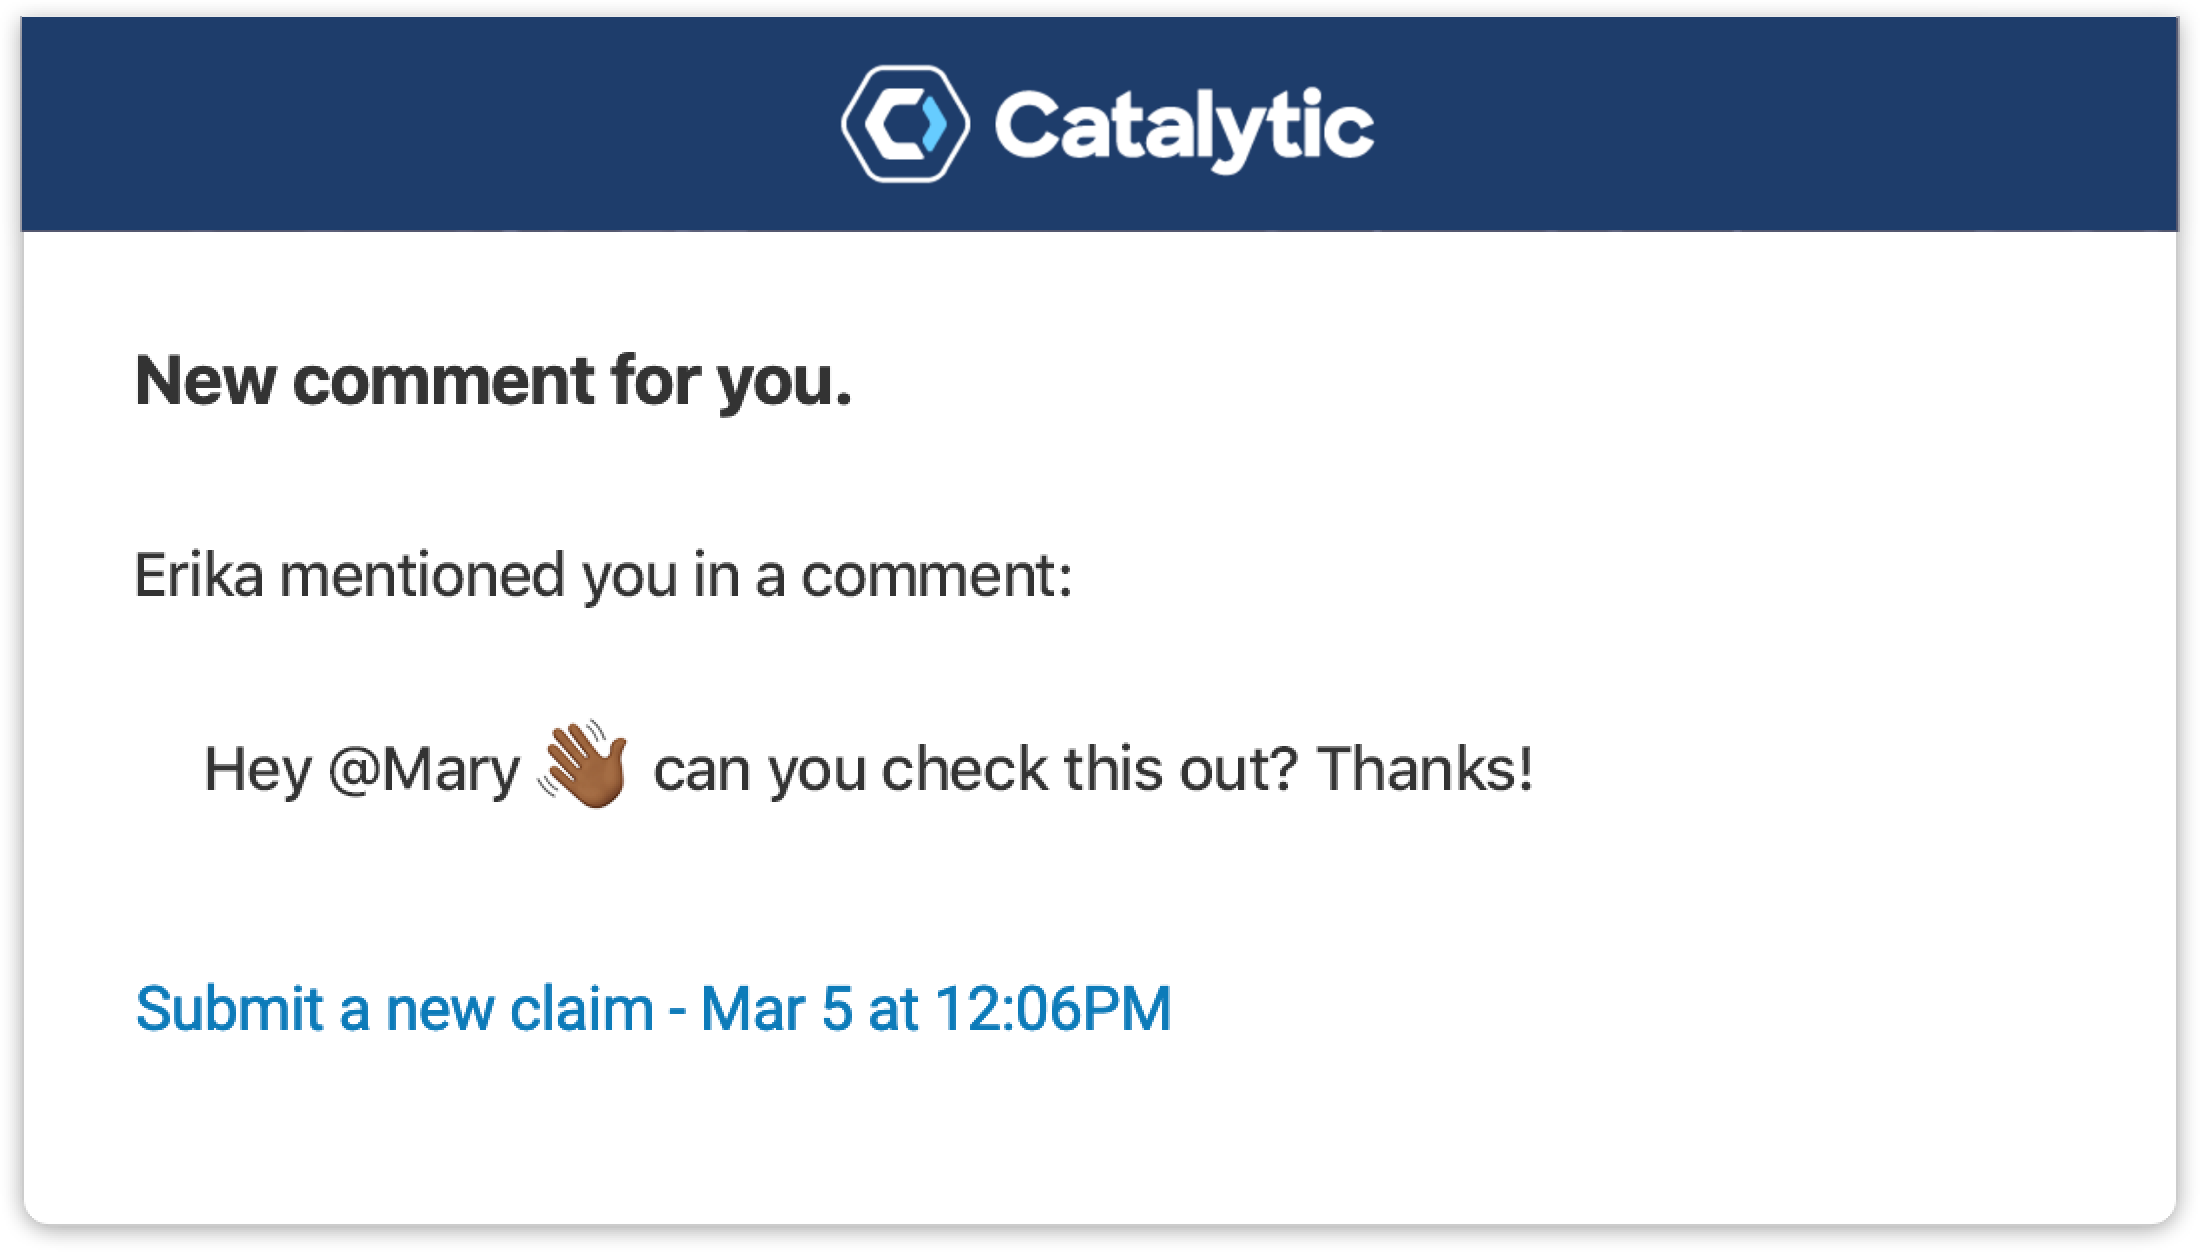Click the name Erika in the message
The image size is (2200, 1252).
[199, 575]
